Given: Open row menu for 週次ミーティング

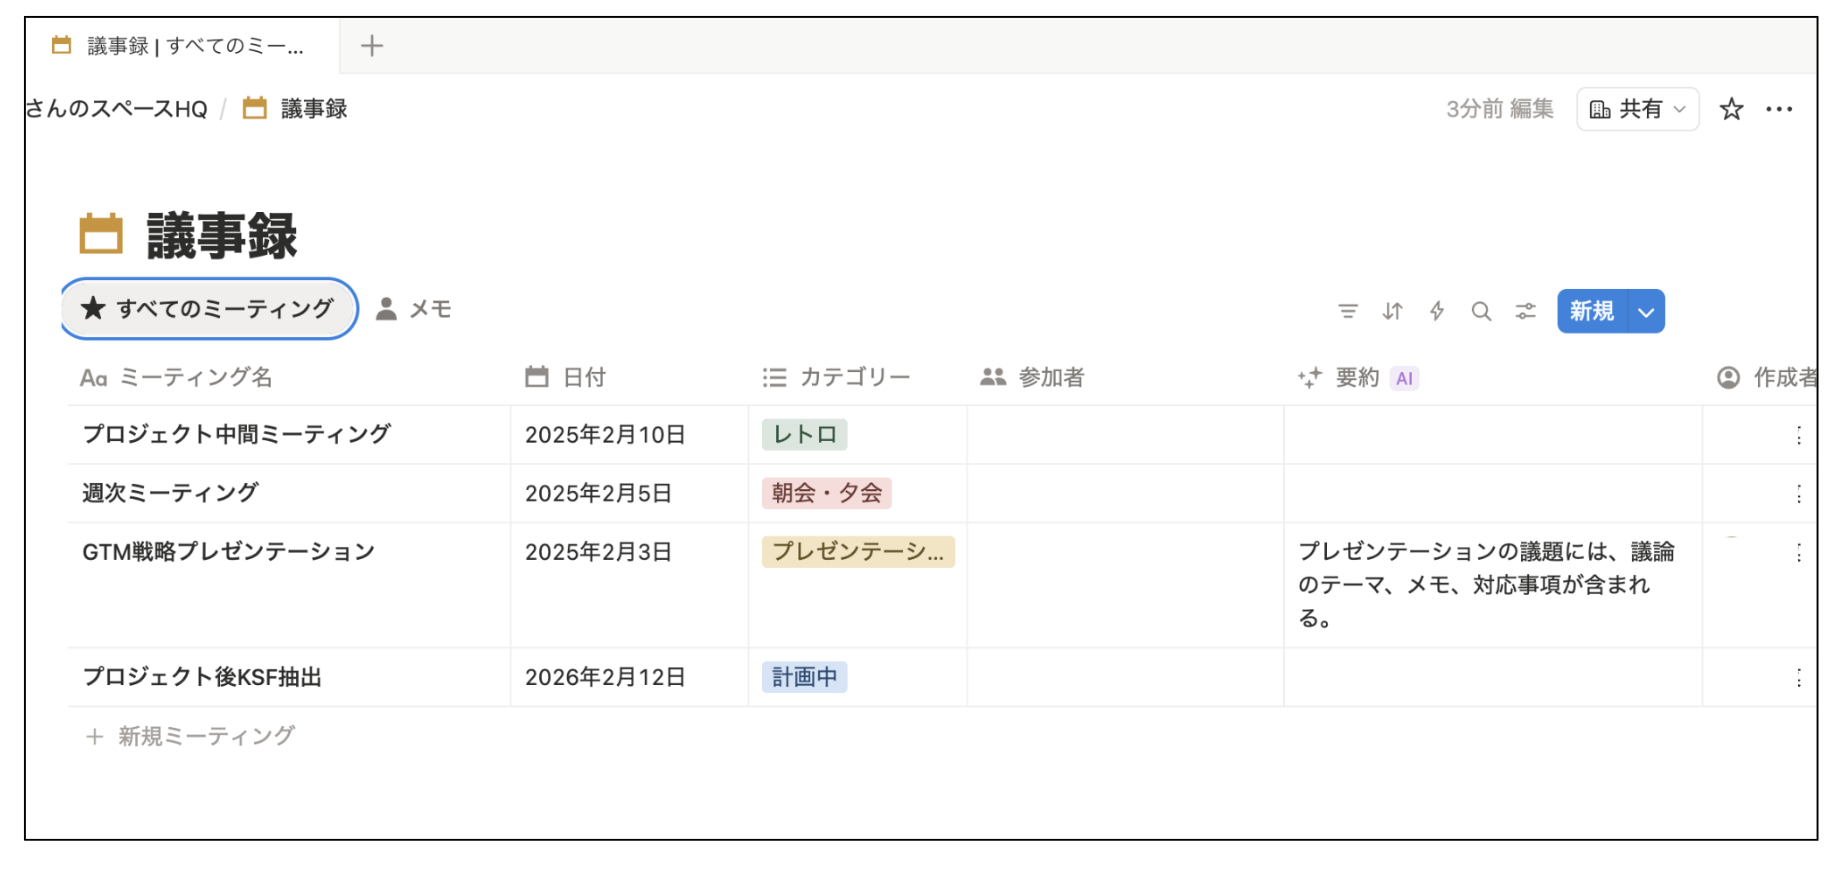Looking at the screenshot, I should click(1799, 494).
